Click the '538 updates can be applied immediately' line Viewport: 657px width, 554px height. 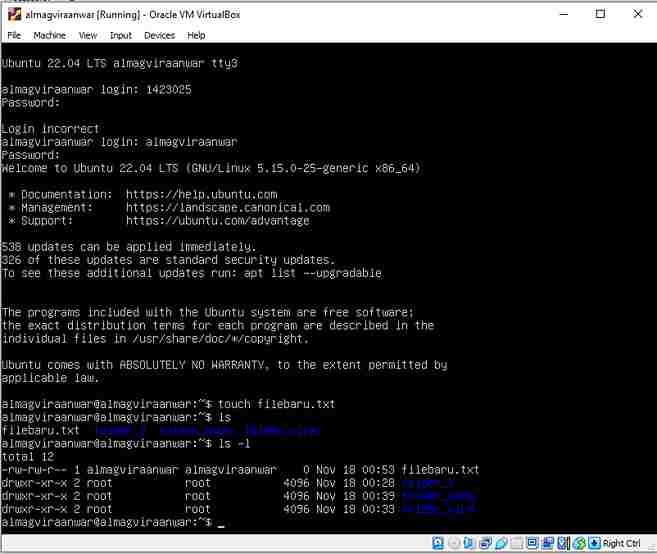pos(129,247)
